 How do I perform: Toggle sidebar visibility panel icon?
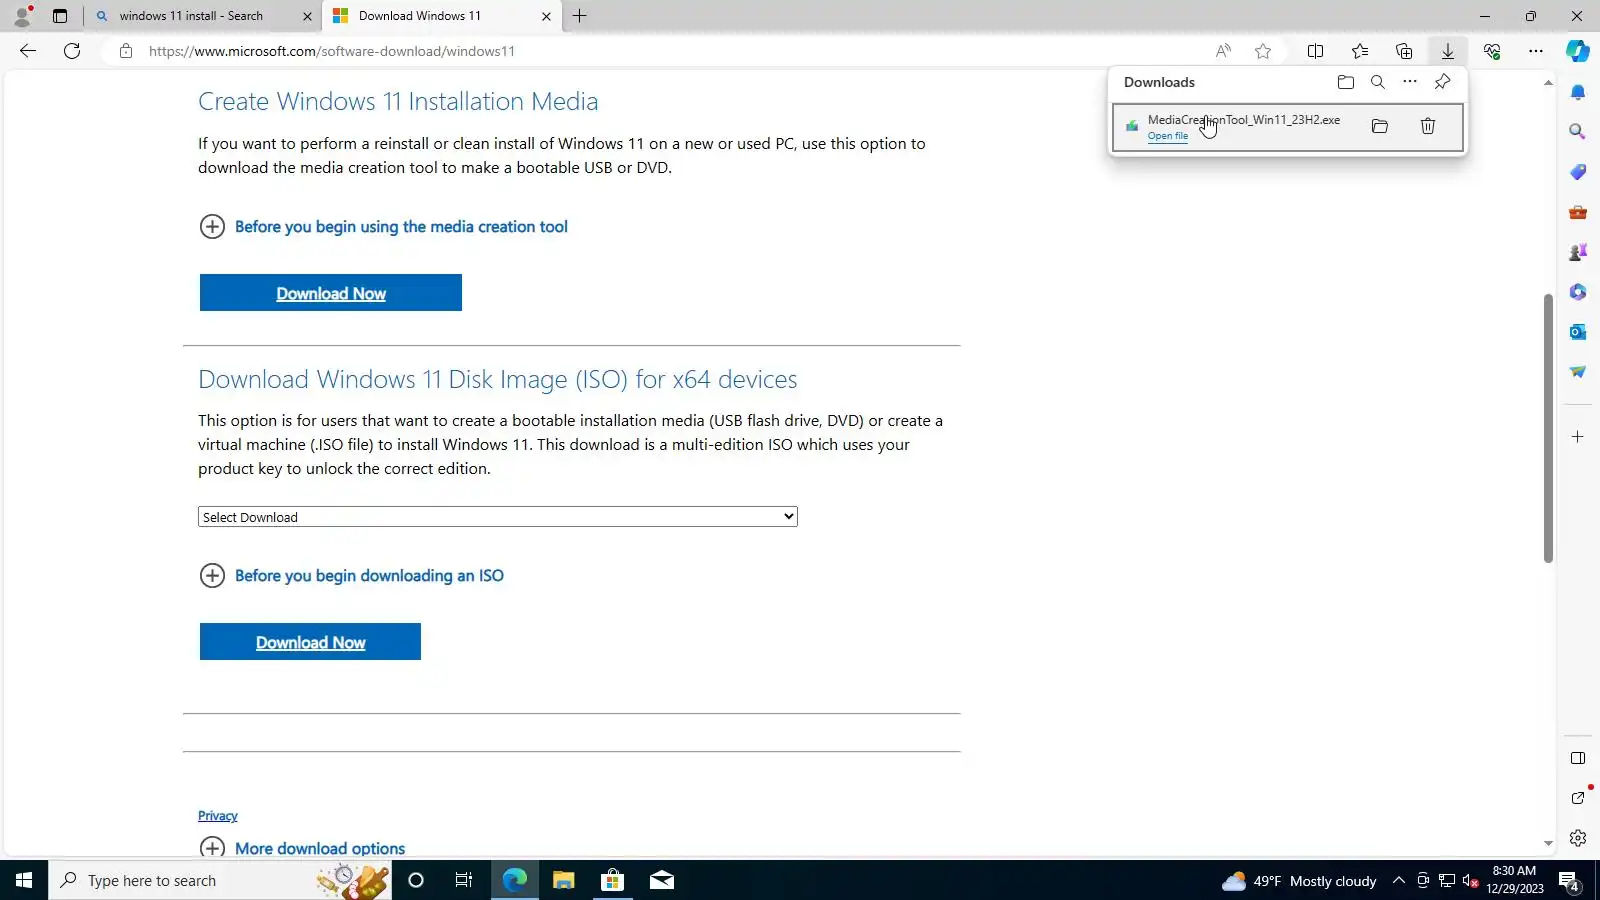click(1578, 758)
